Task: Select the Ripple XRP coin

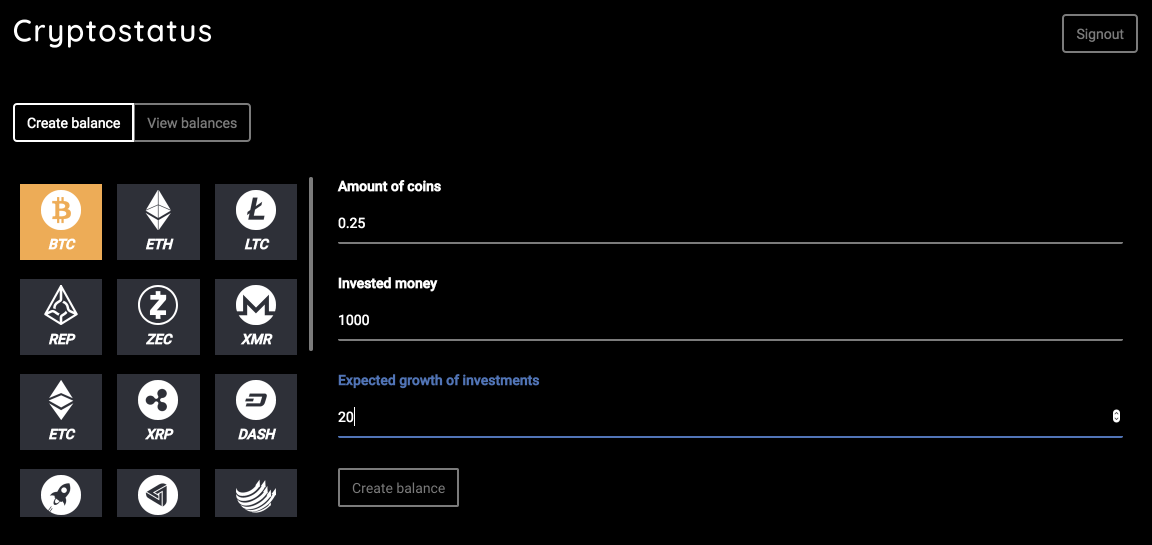Action: pos(158,411)
